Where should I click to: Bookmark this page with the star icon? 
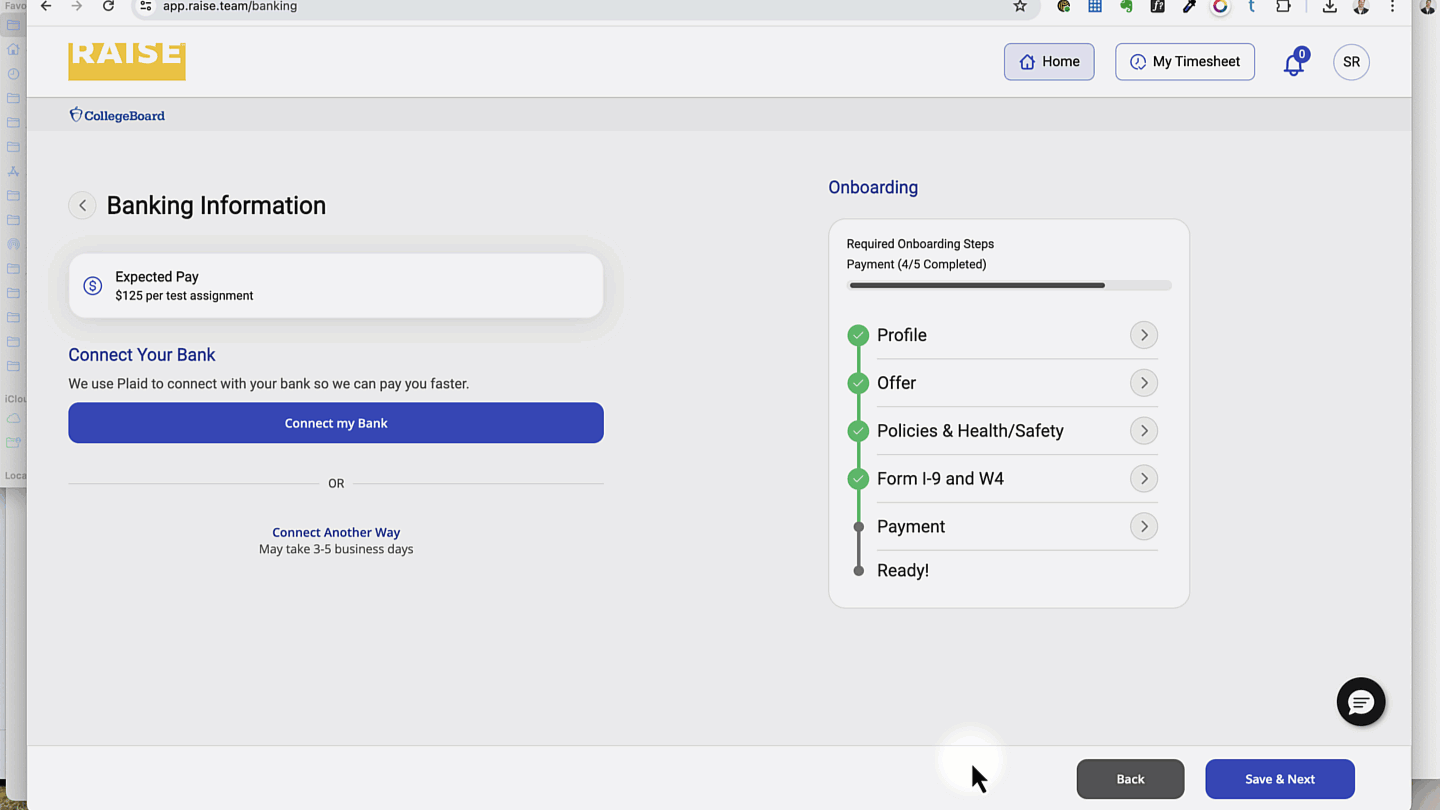(1020, 7)
